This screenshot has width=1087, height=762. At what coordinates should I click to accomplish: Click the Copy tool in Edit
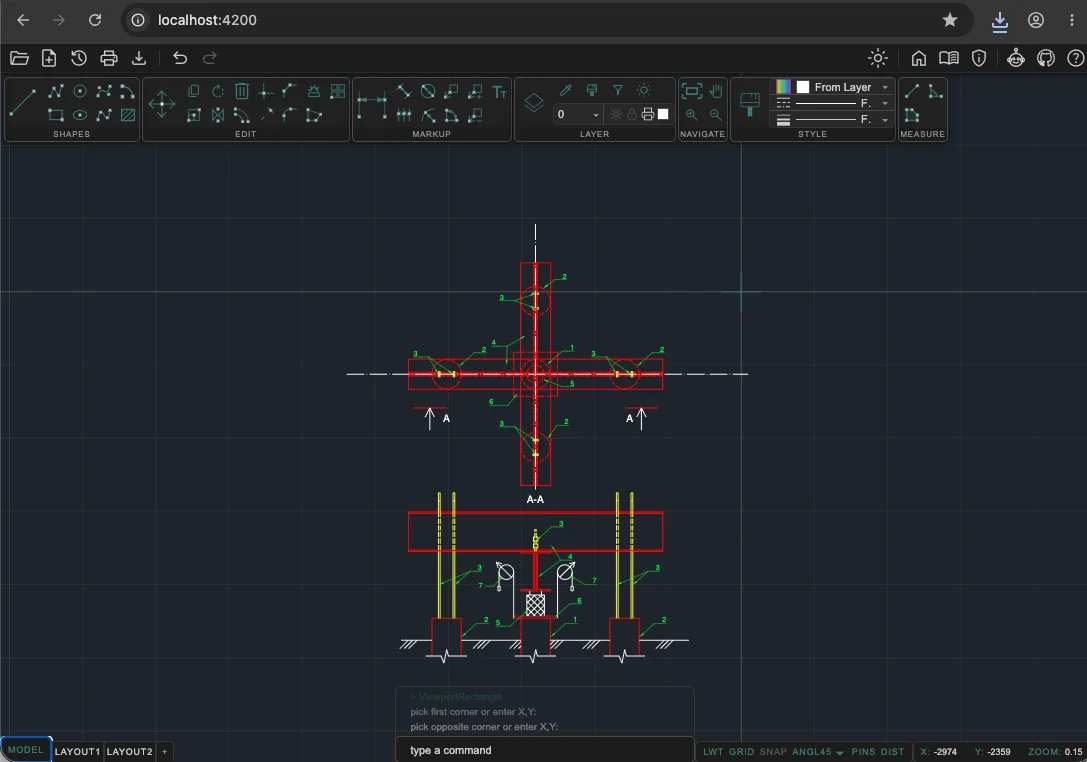(194, 92)
